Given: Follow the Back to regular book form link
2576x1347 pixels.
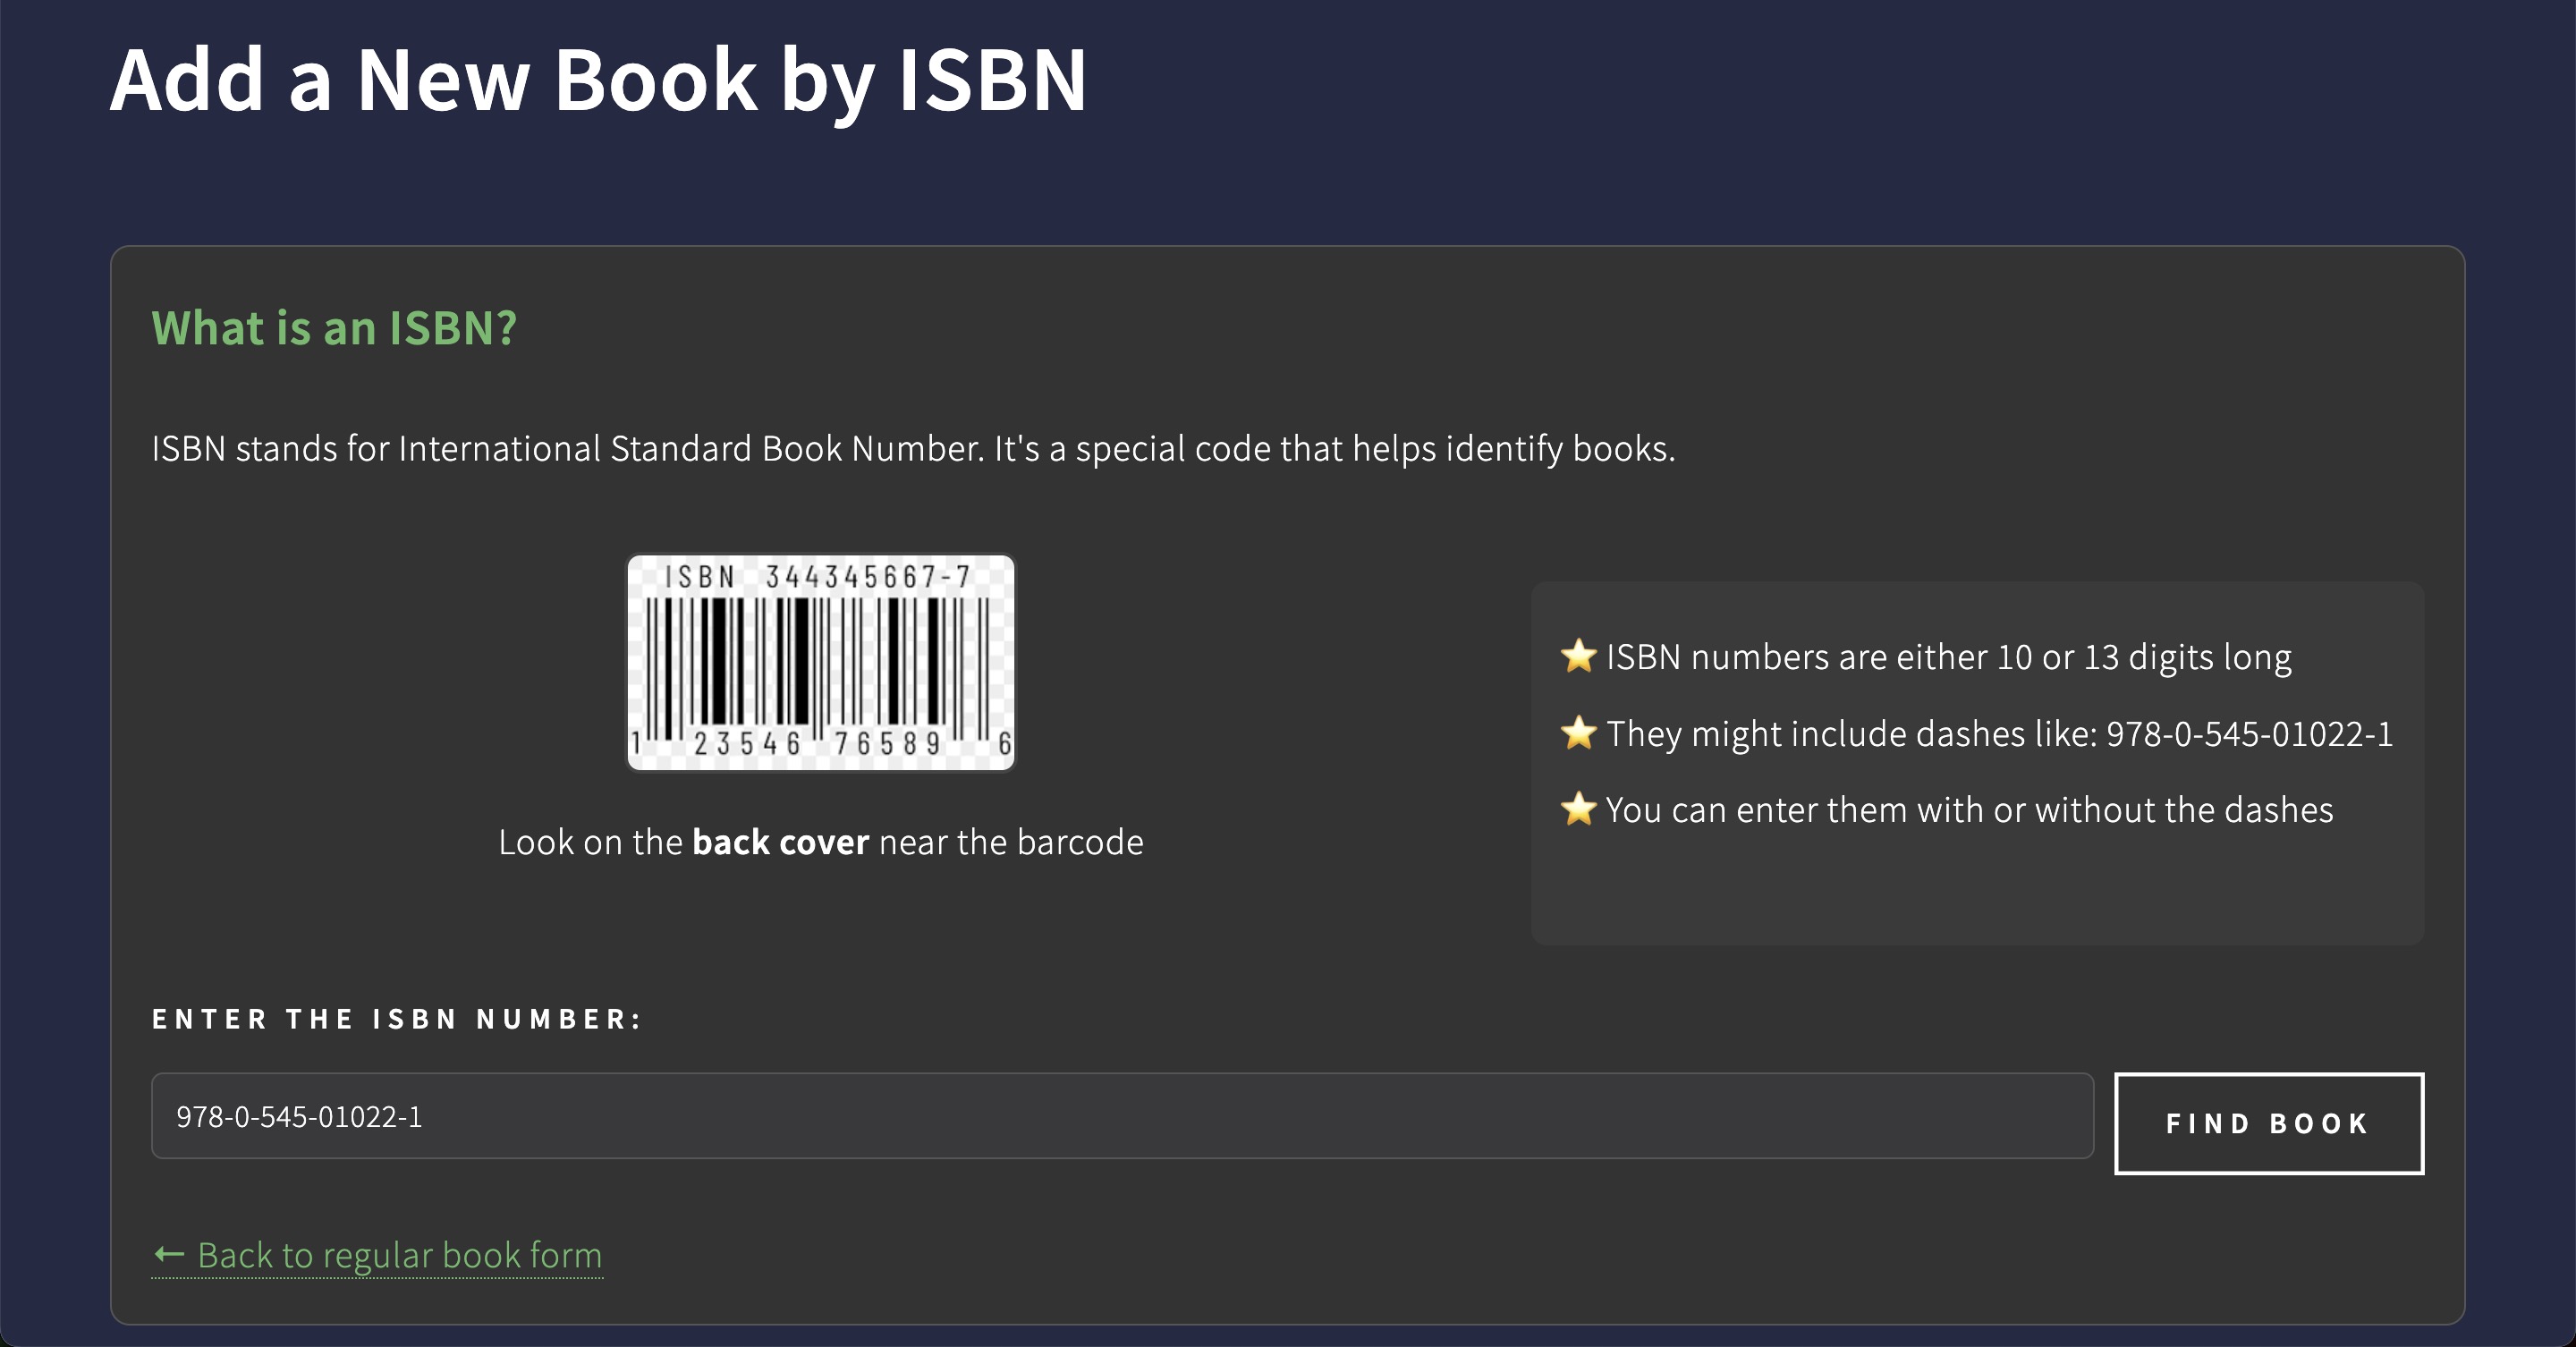Looking at the screenshot, I should [399, 1255].
